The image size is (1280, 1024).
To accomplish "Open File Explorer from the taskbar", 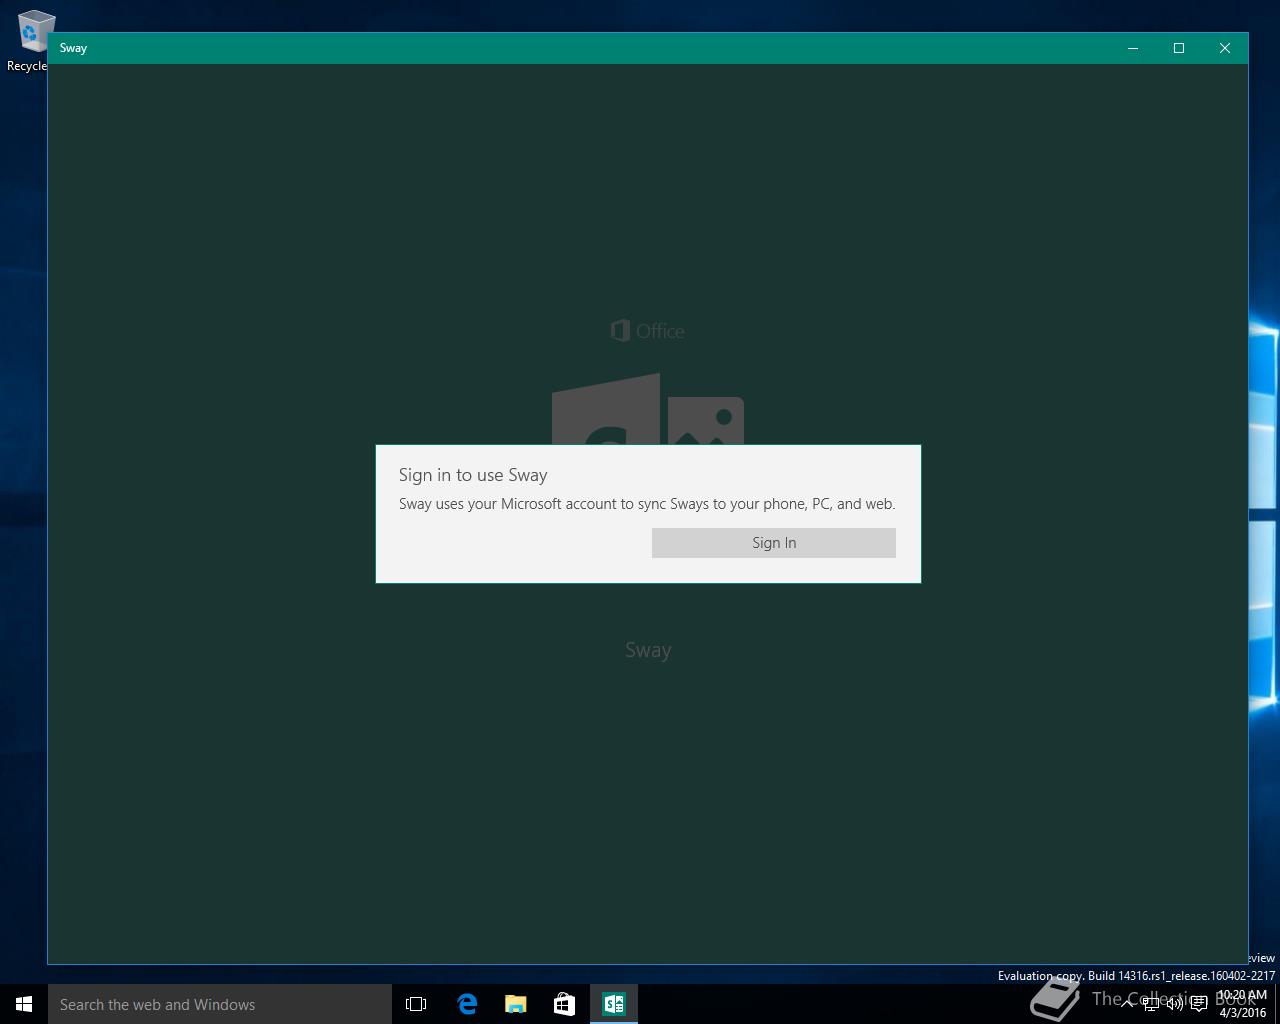I will point(515,1004).
